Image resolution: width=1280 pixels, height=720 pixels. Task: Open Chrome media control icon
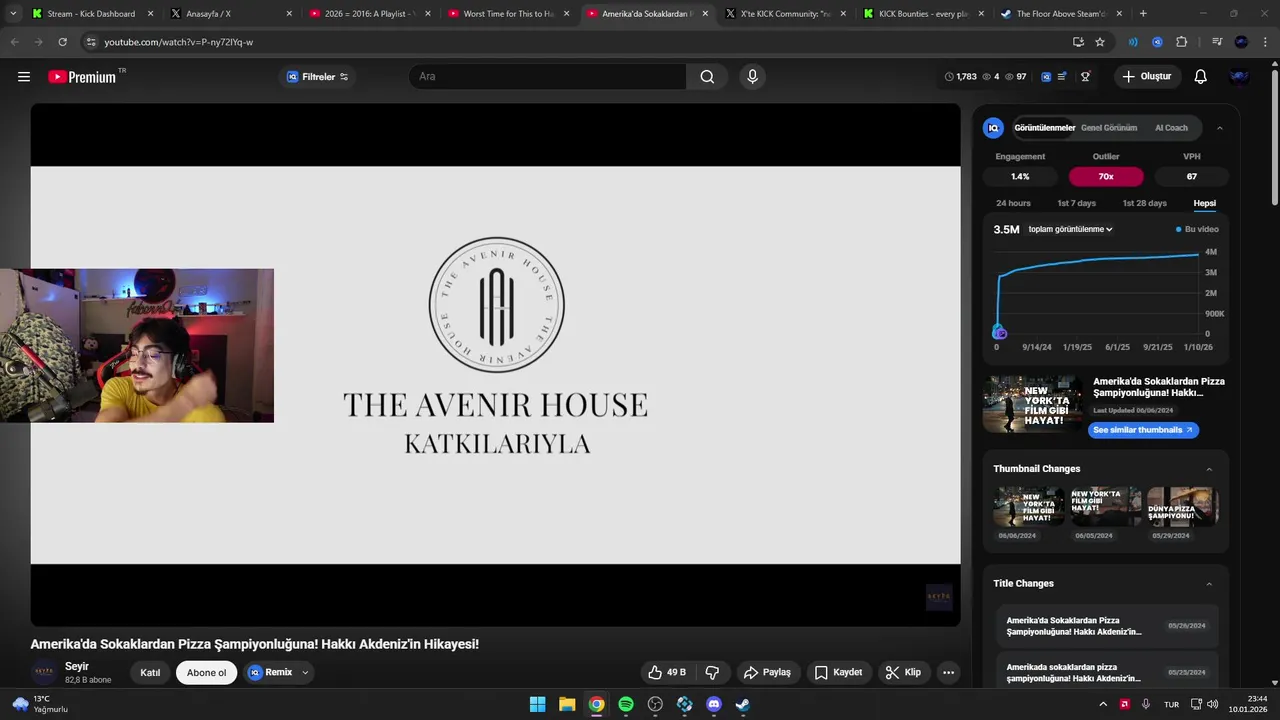(1217, 42)
